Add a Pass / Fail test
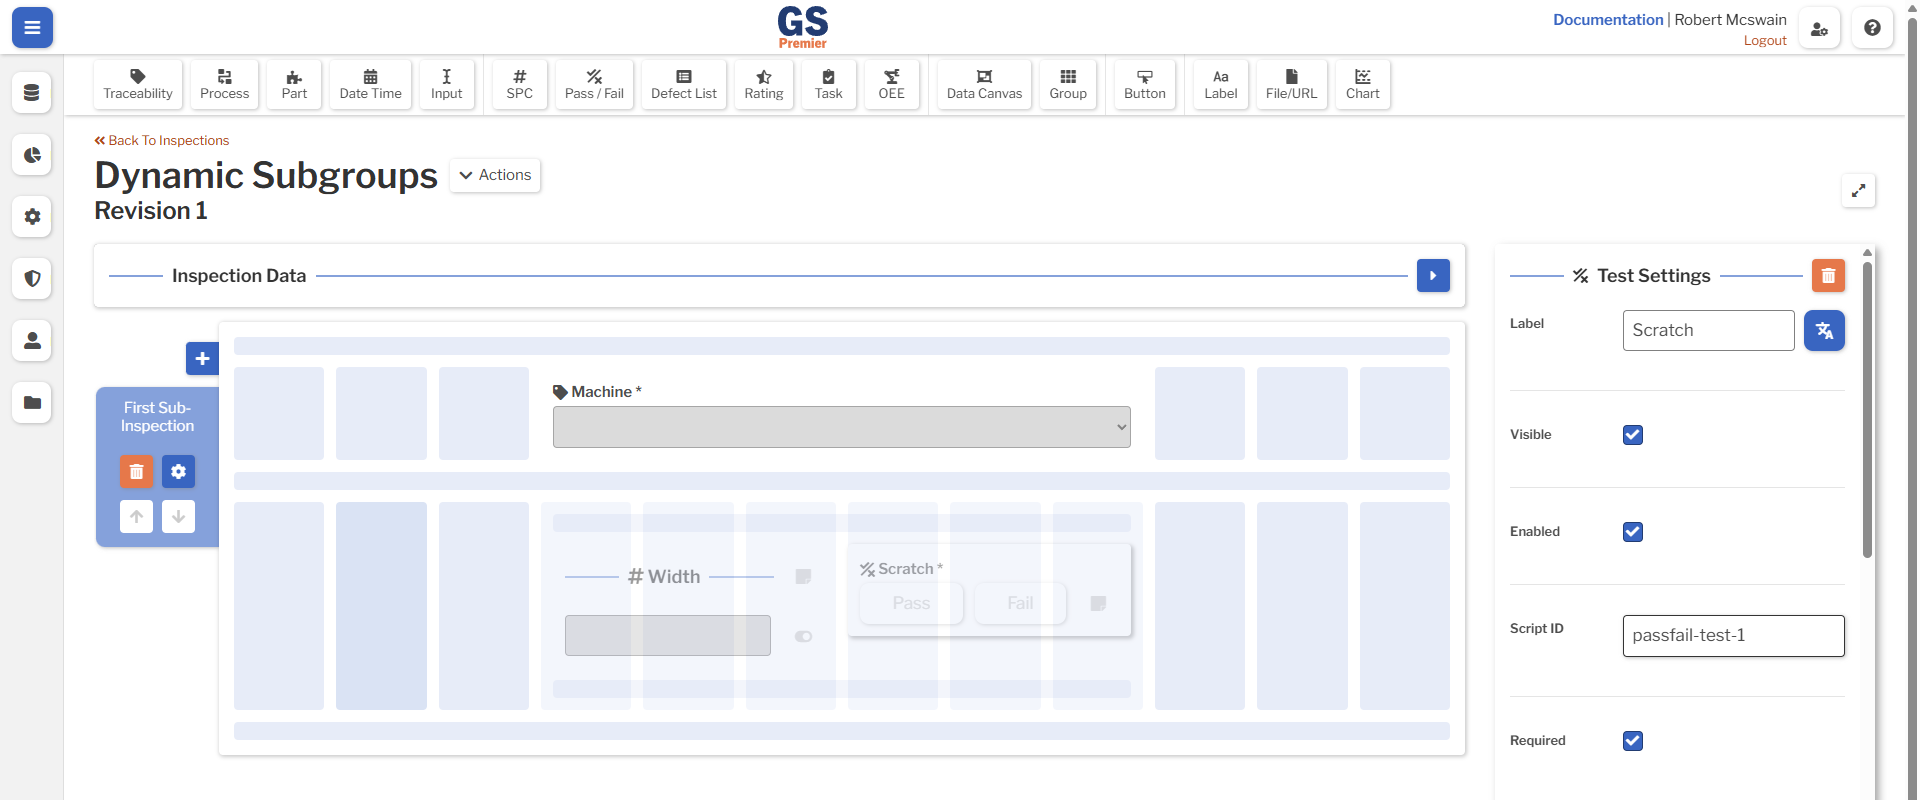Image resolution: width=1920 pixels, height=800 pixels. (594, 84)
